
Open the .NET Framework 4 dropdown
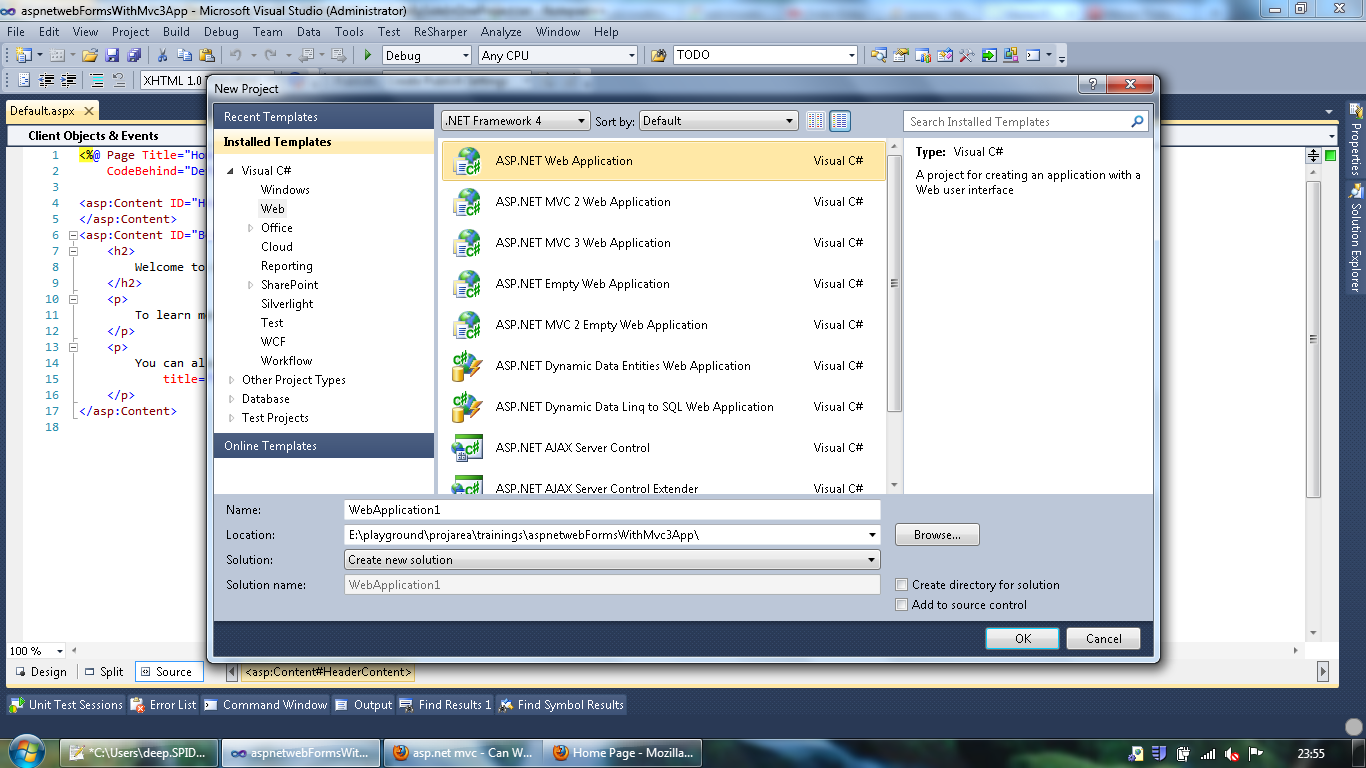tap(516, 121)
